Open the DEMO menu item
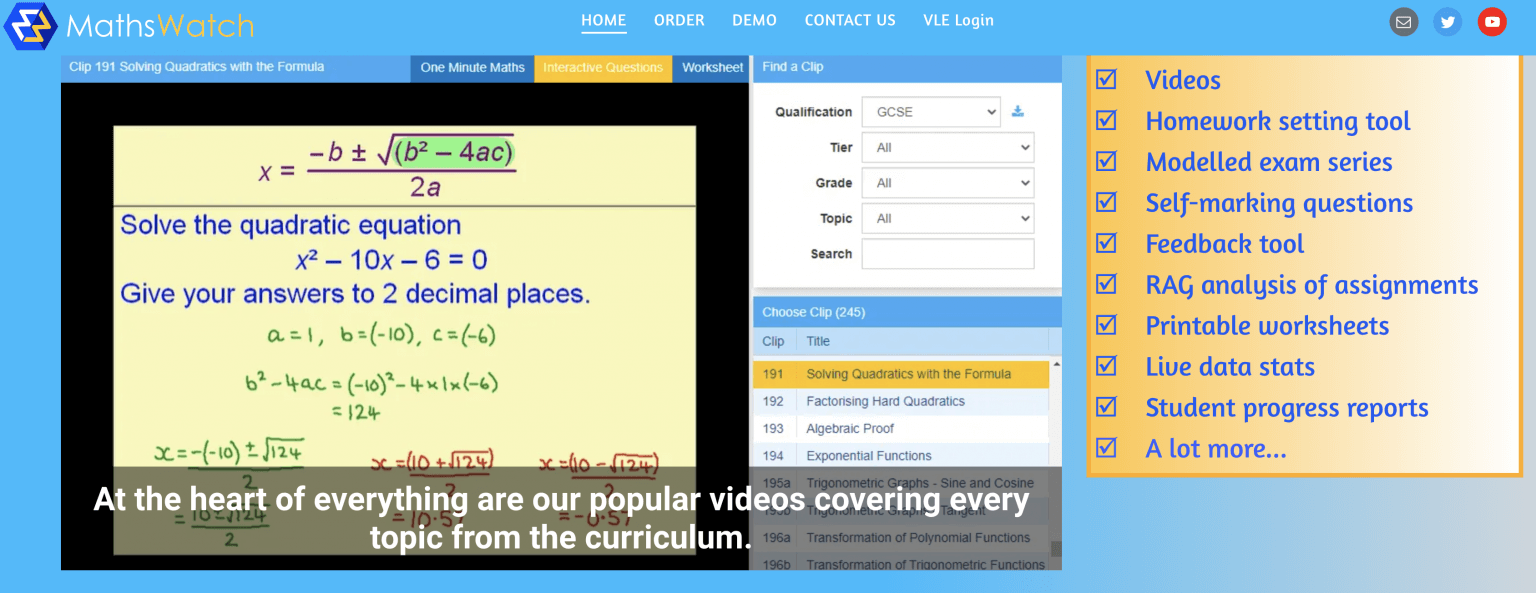Viewport: 1536px width, 593px height. click(x=754, y=20)
